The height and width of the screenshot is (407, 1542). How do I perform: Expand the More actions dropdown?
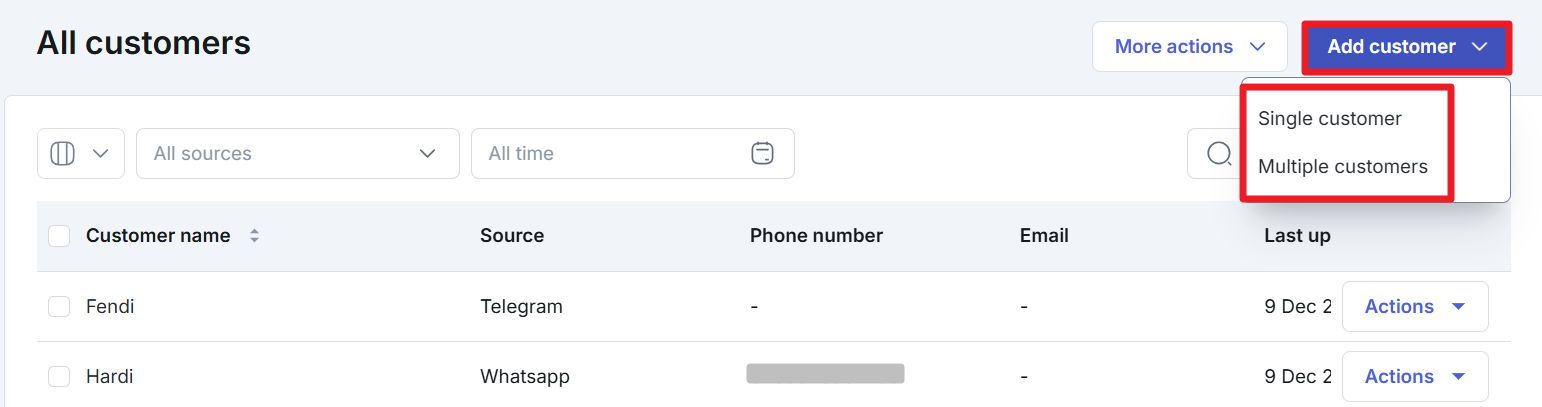[x=1189, y=47]
